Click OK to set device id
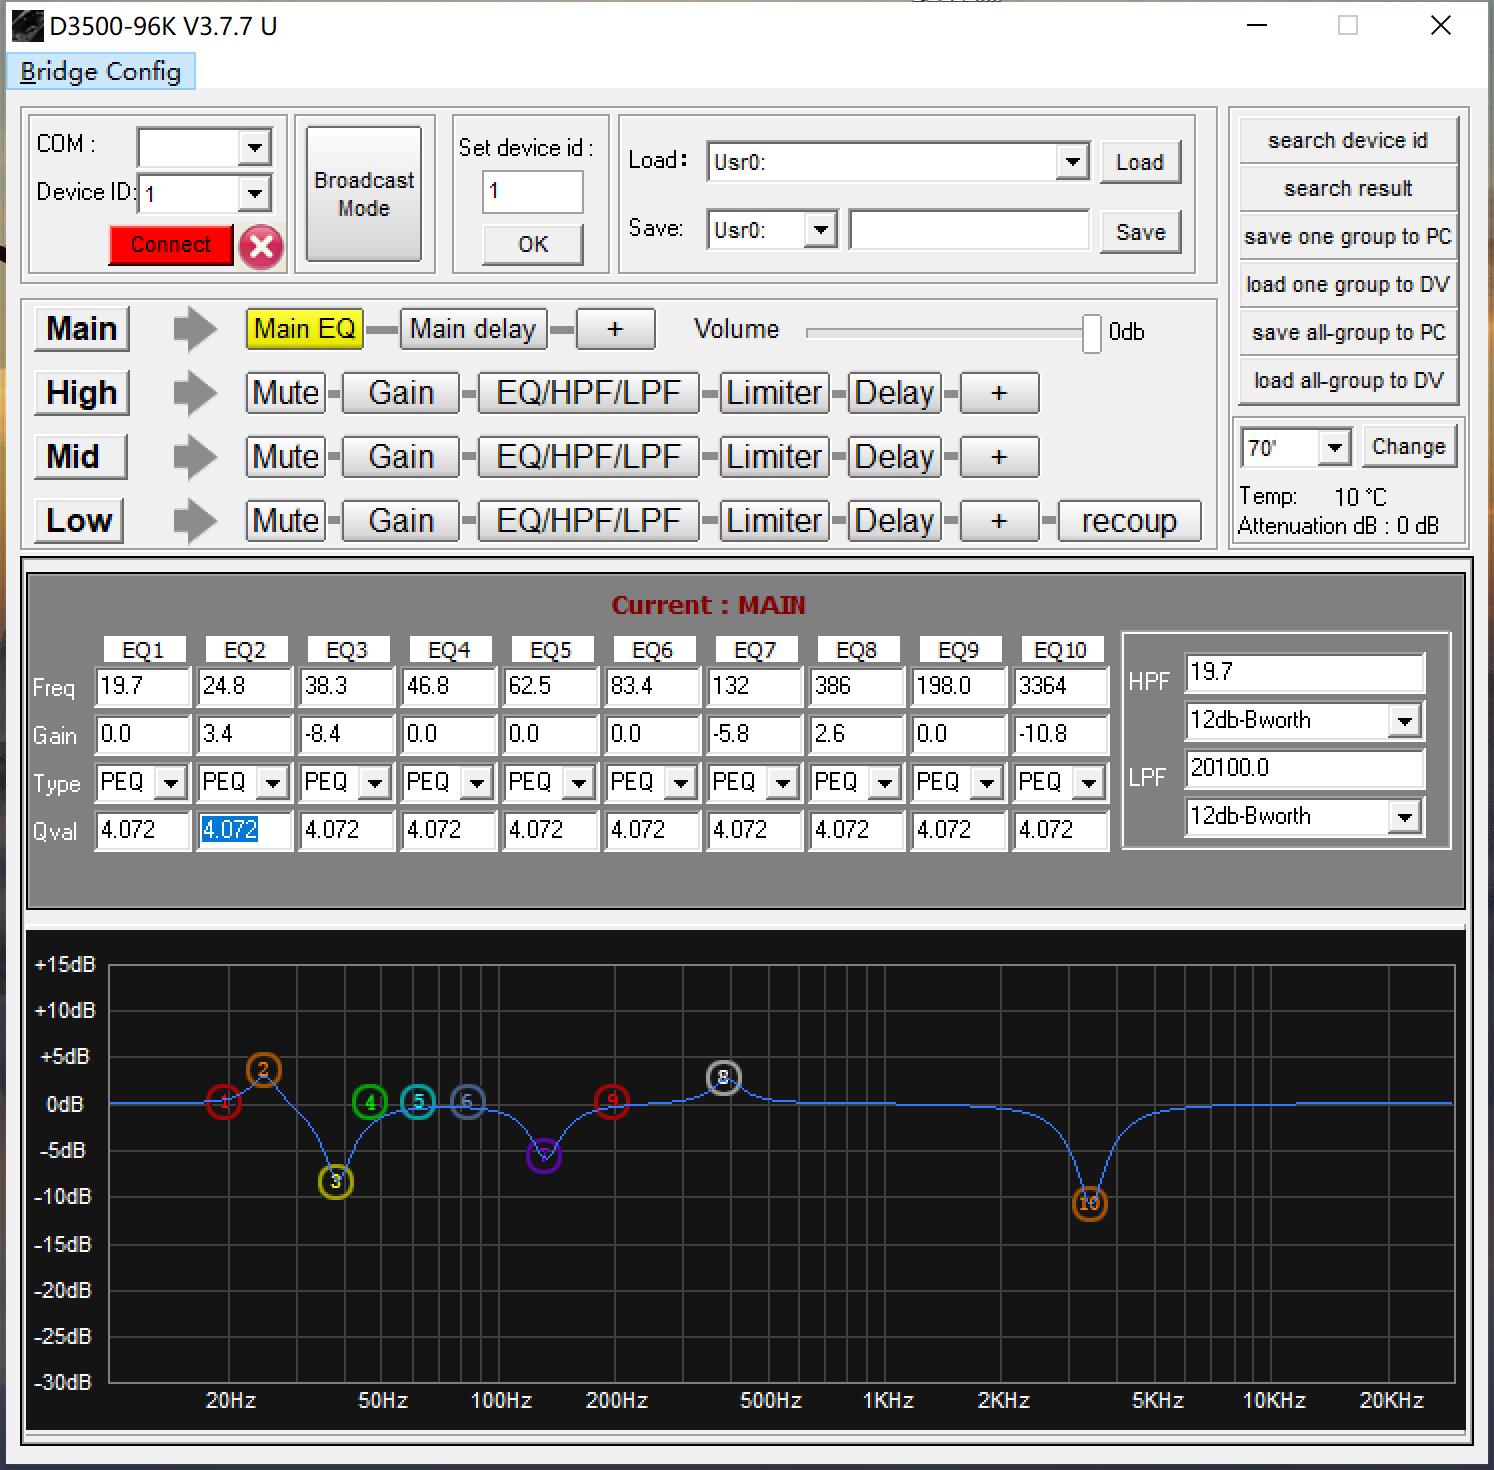Viewport: 1494px width, 1470px height. (533, 244)
